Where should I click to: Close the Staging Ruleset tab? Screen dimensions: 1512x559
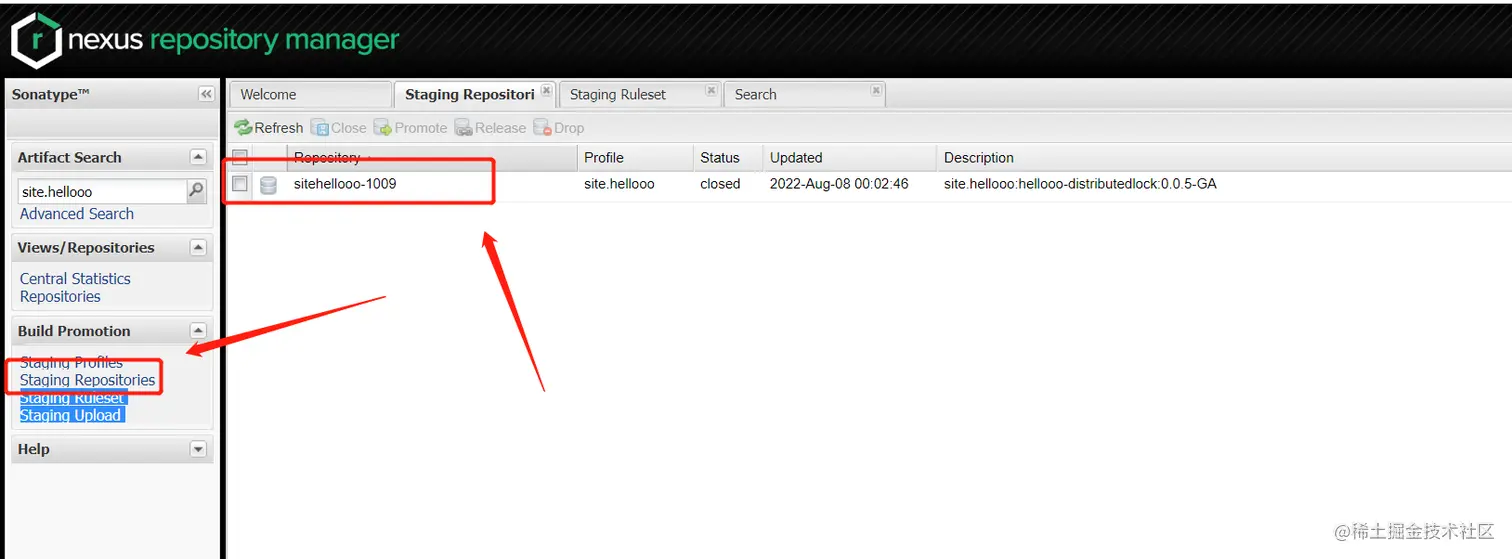tap(711, 90)
